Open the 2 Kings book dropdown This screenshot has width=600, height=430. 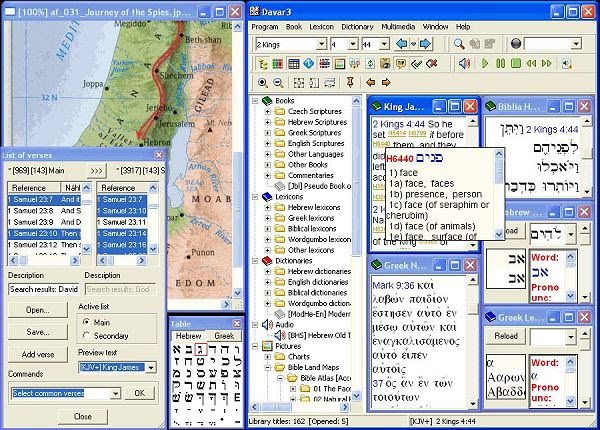(x=321, y=44)
